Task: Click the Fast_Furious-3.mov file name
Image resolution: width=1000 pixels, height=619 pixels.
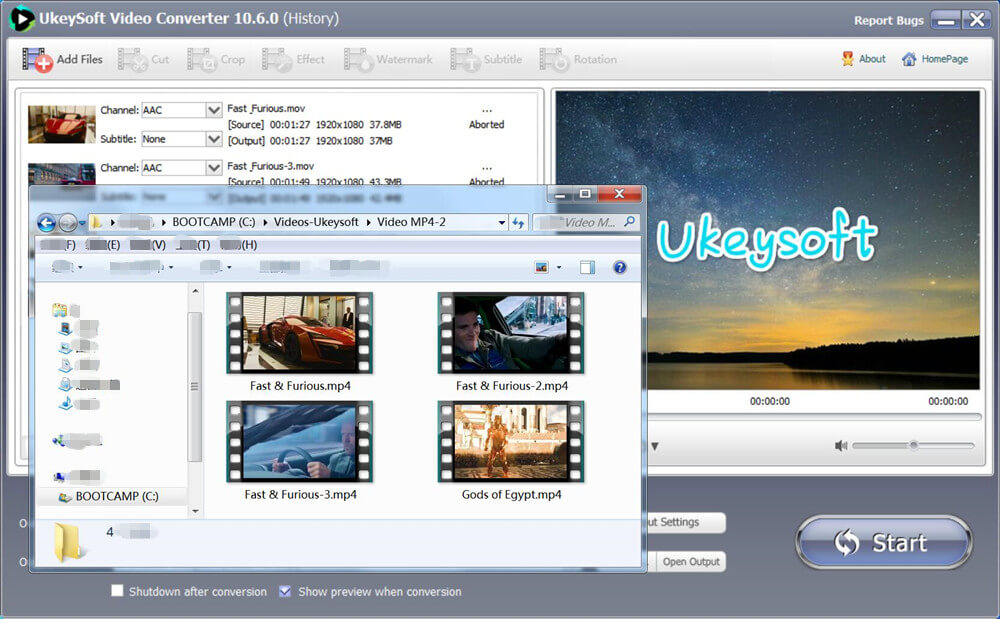Action: point(270,166)
